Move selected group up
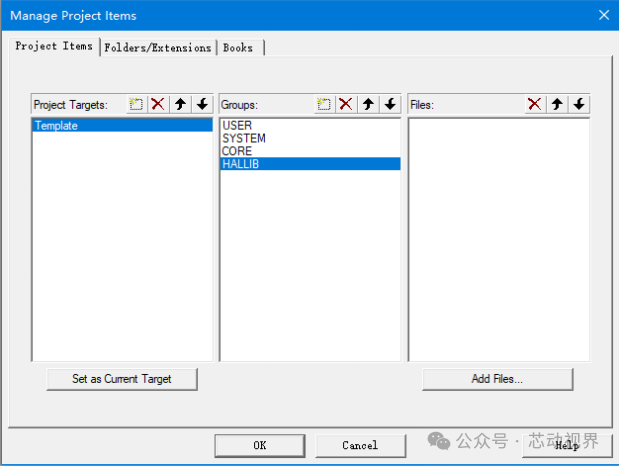 (x=368, y=105)
